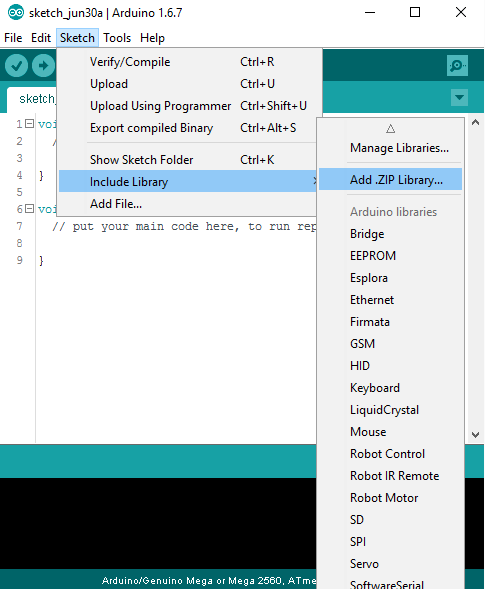The width and height of the screenshot is (485, 589).
Task: Minimize the Arduino window
Action: tap(370, 12)
